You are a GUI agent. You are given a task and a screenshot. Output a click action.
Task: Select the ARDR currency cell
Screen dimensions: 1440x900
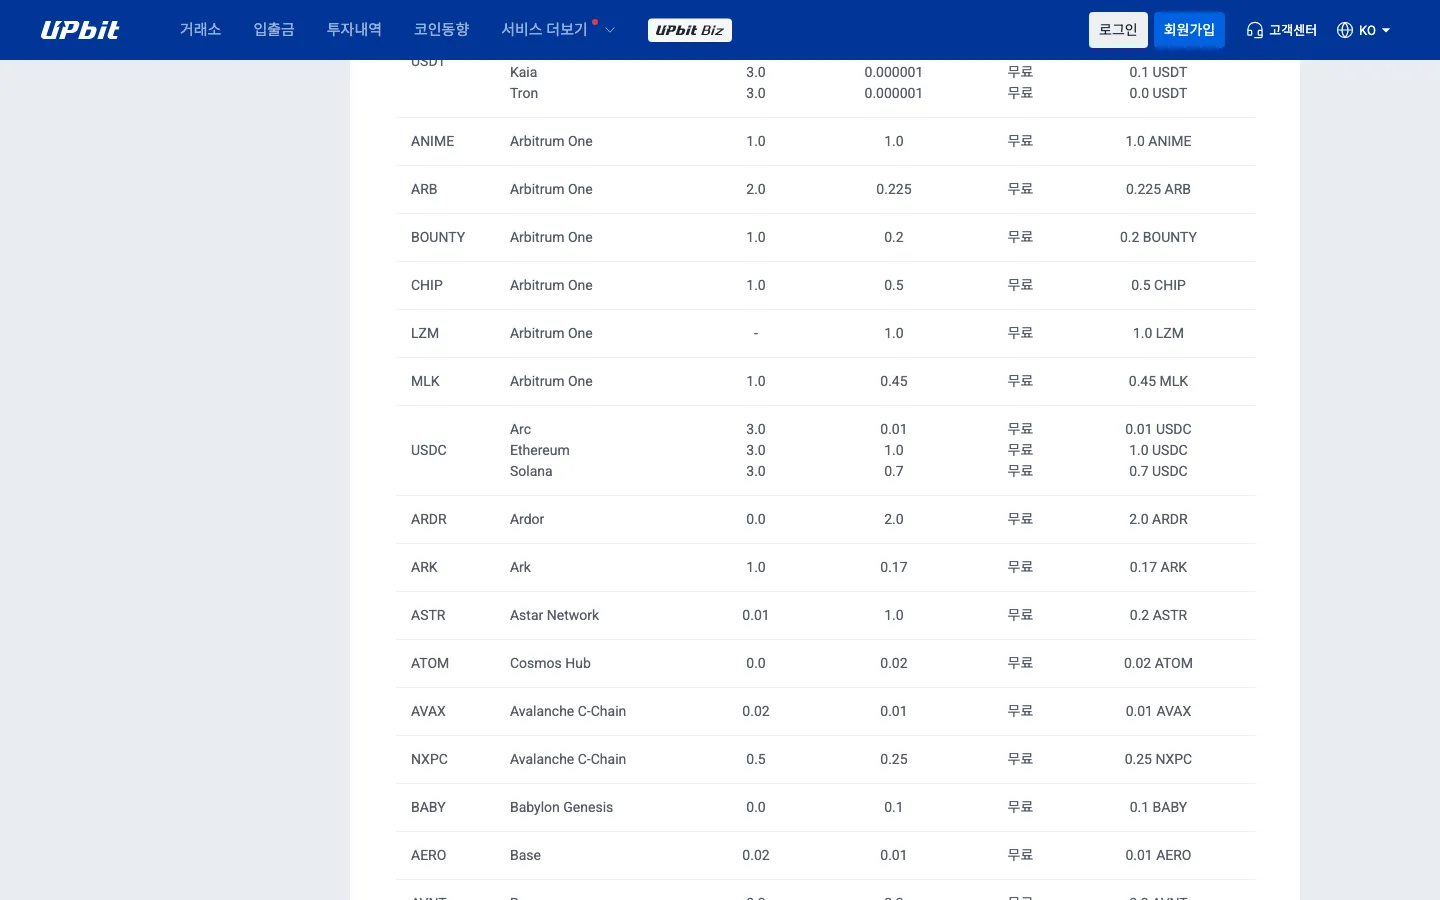point(429,519)
